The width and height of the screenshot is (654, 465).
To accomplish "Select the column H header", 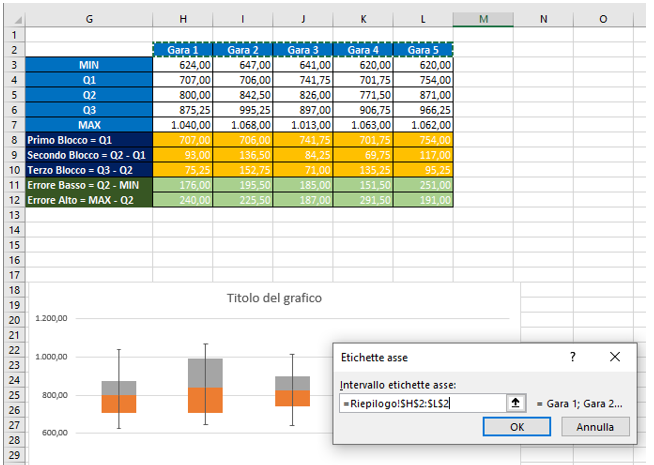I will (183, 19).
